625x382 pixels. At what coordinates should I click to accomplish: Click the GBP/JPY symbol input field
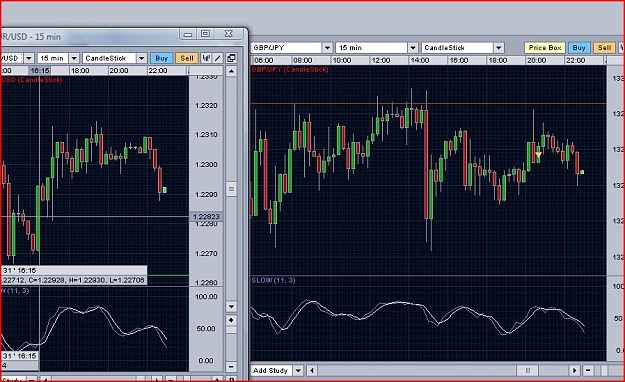[x=286, y=48]
